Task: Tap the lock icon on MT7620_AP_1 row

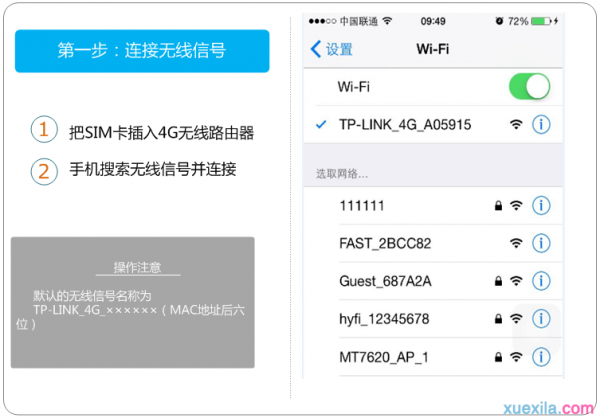Action: tap(498, 358)
